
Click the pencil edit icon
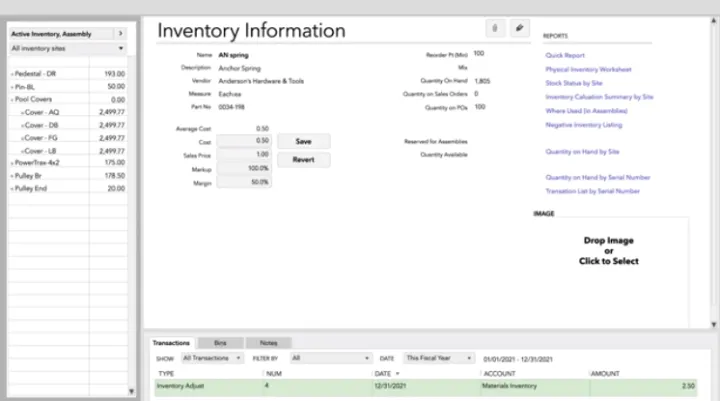[519, 29]
